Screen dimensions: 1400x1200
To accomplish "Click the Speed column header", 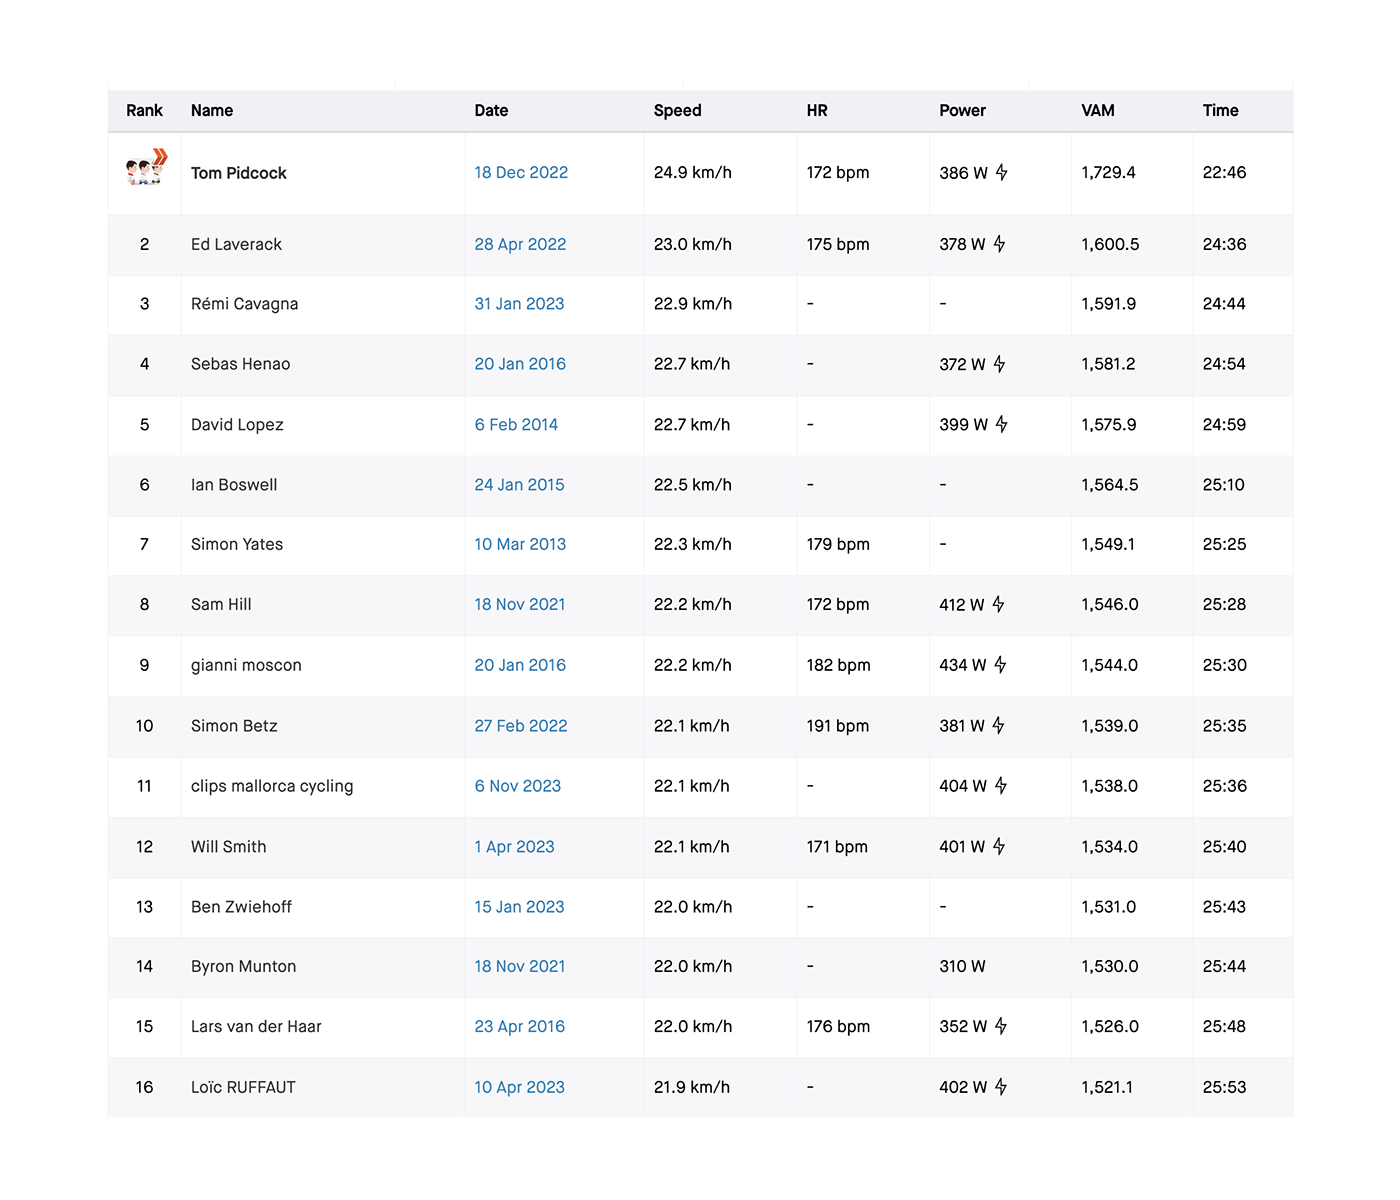I will [x=677, y=111].
